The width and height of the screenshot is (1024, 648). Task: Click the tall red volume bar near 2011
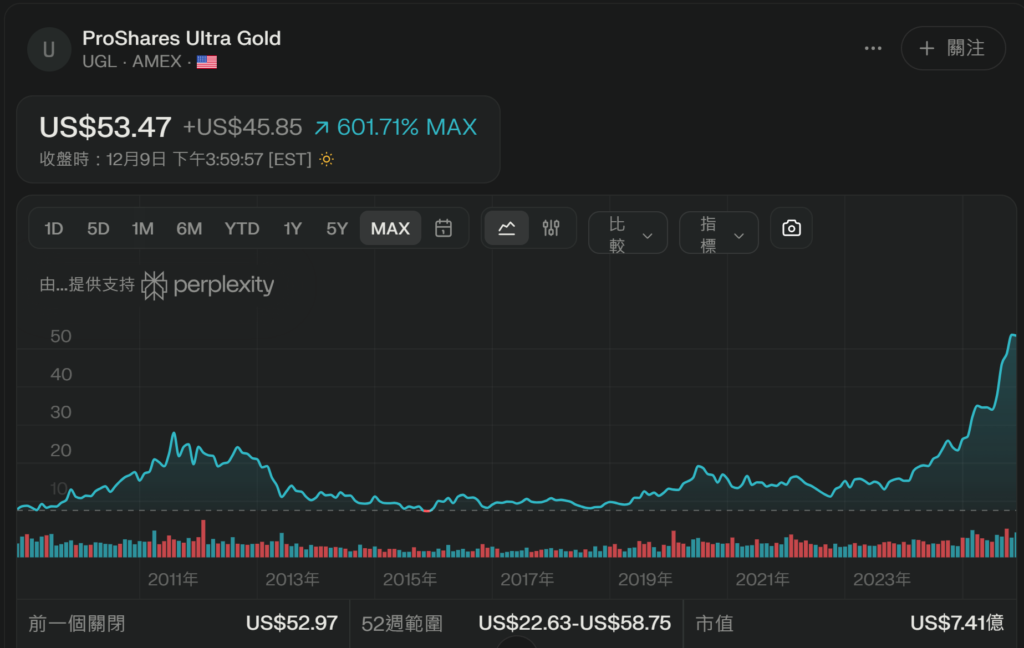[x=203, y=538]
